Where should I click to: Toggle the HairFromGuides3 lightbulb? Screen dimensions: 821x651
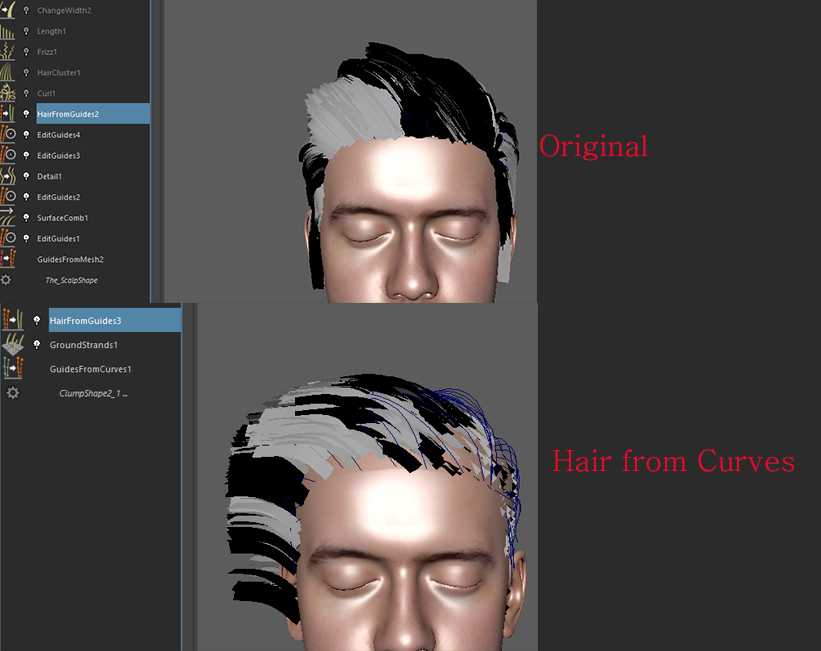point(37,321)
